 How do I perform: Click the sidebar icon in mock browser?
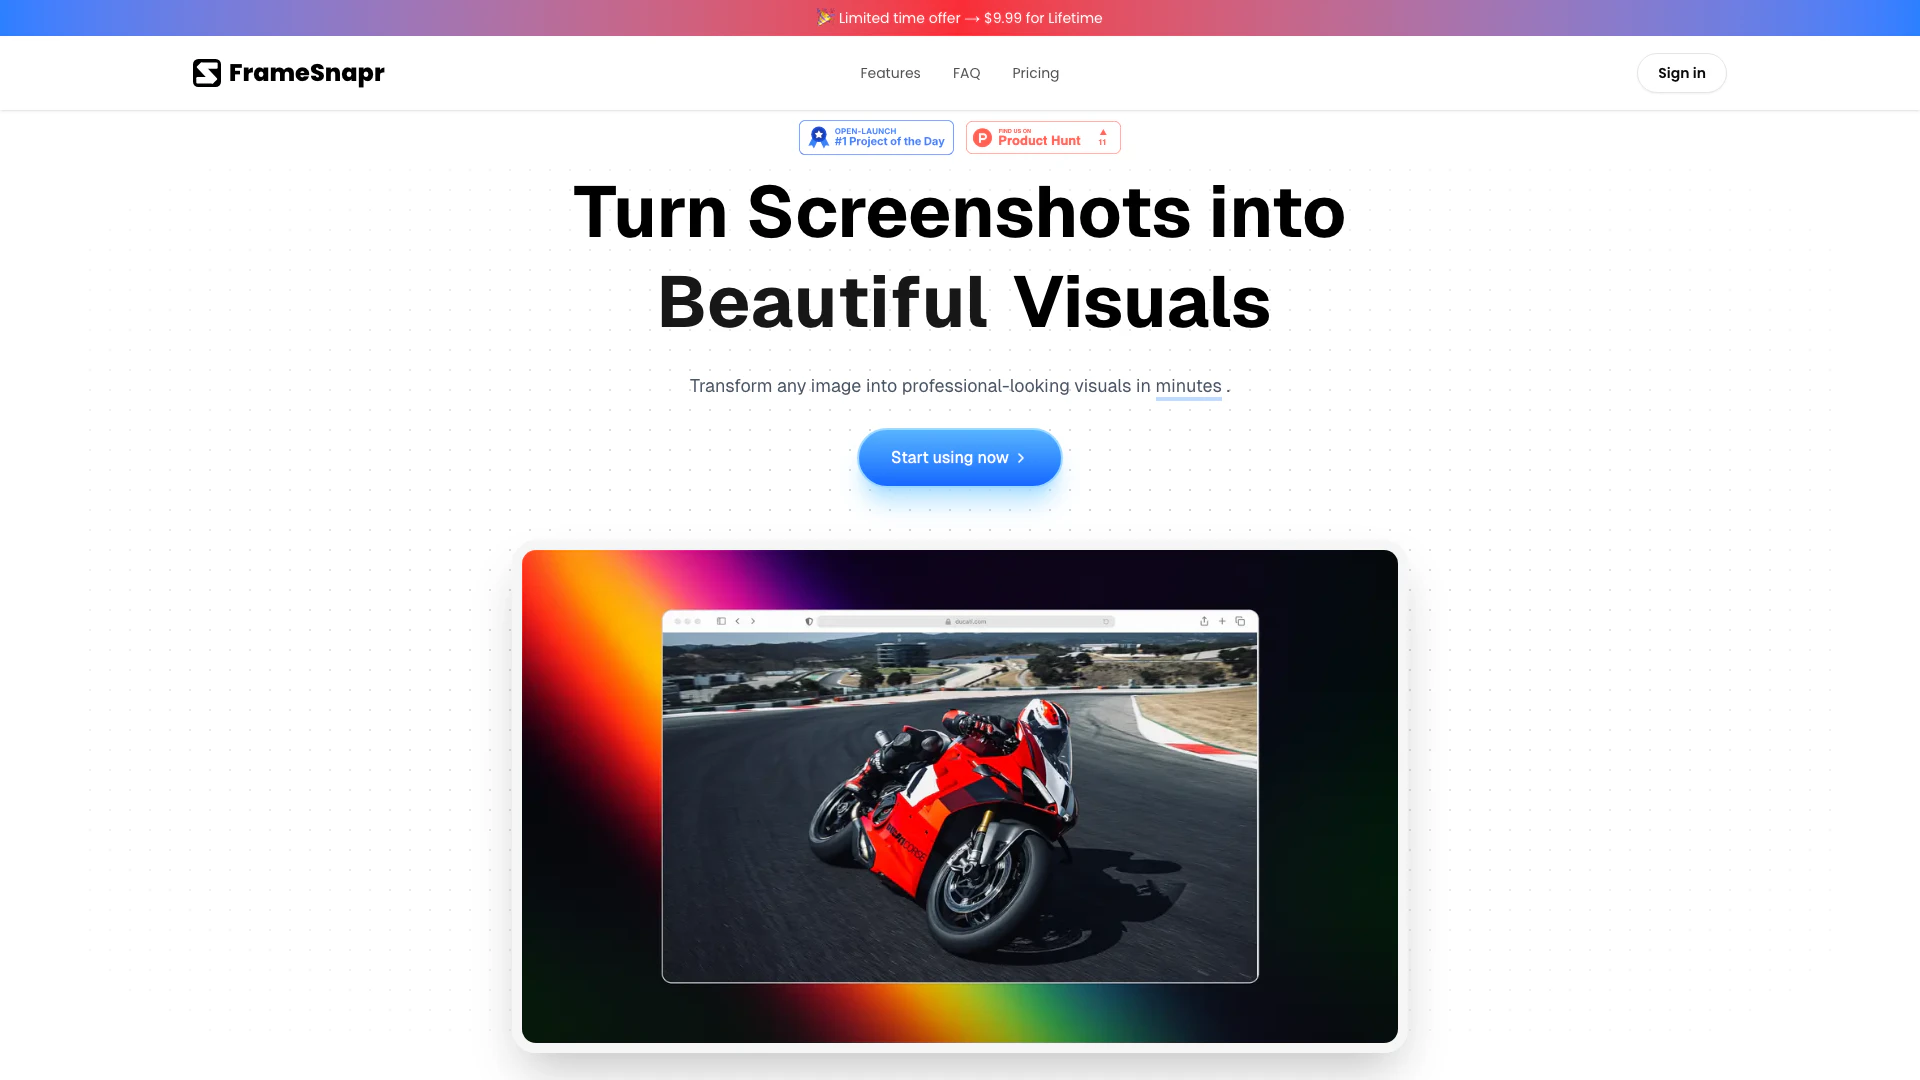pyautogui.click(x=721, y=621)
